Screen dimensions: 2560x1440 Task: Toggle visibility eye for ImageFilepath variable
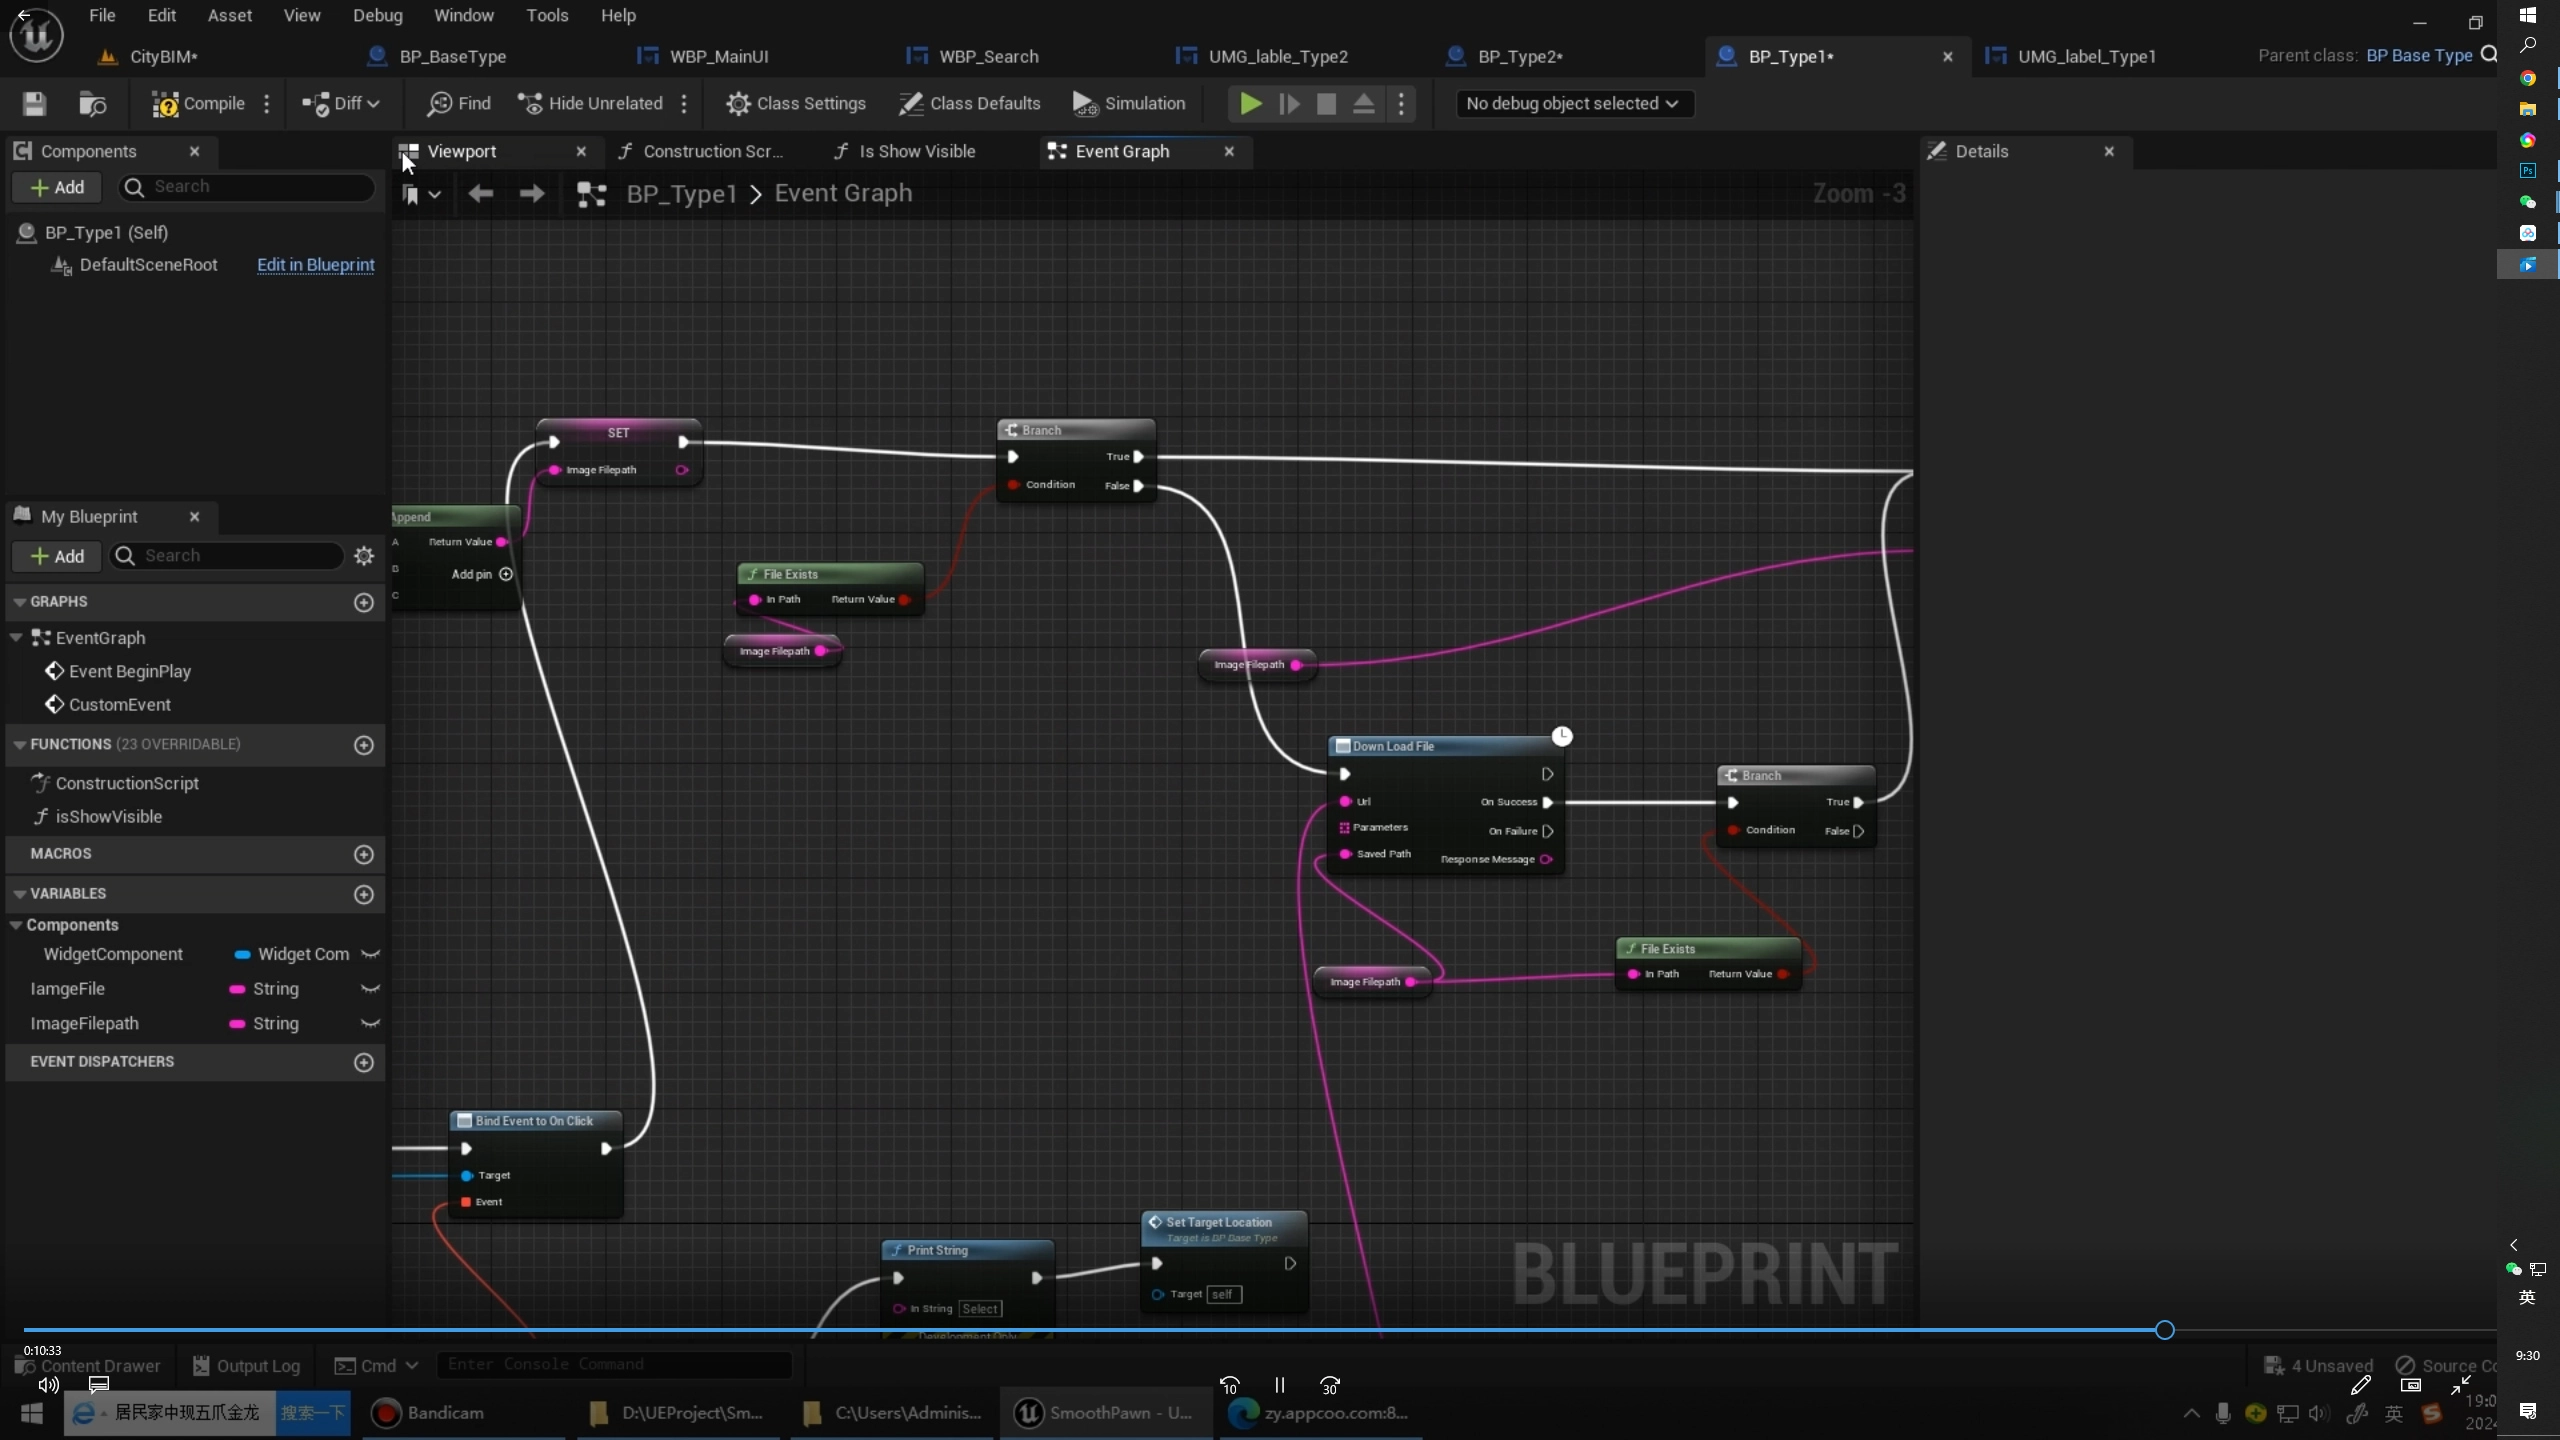(x=370, y=1024)
